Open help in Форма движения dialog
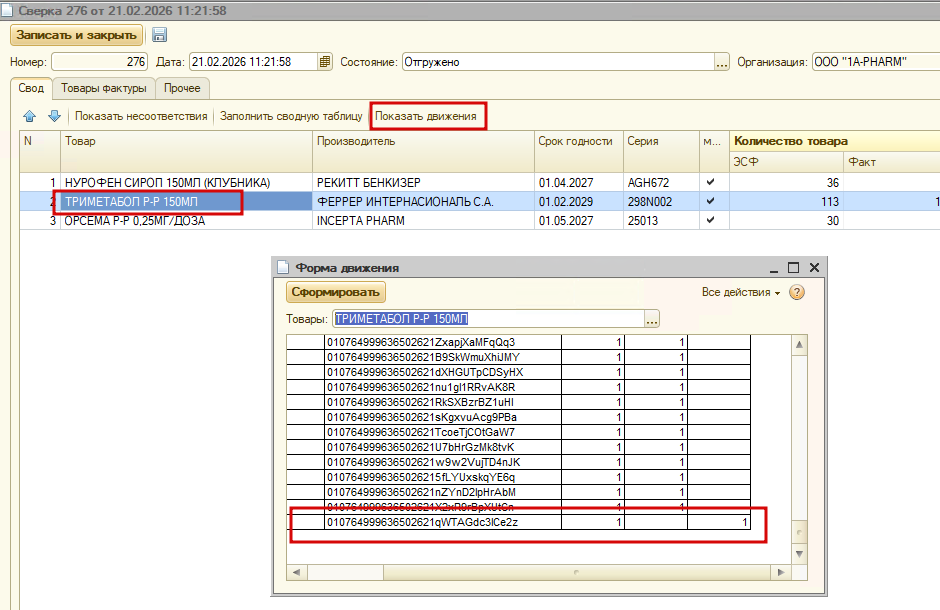 (797, 292)
